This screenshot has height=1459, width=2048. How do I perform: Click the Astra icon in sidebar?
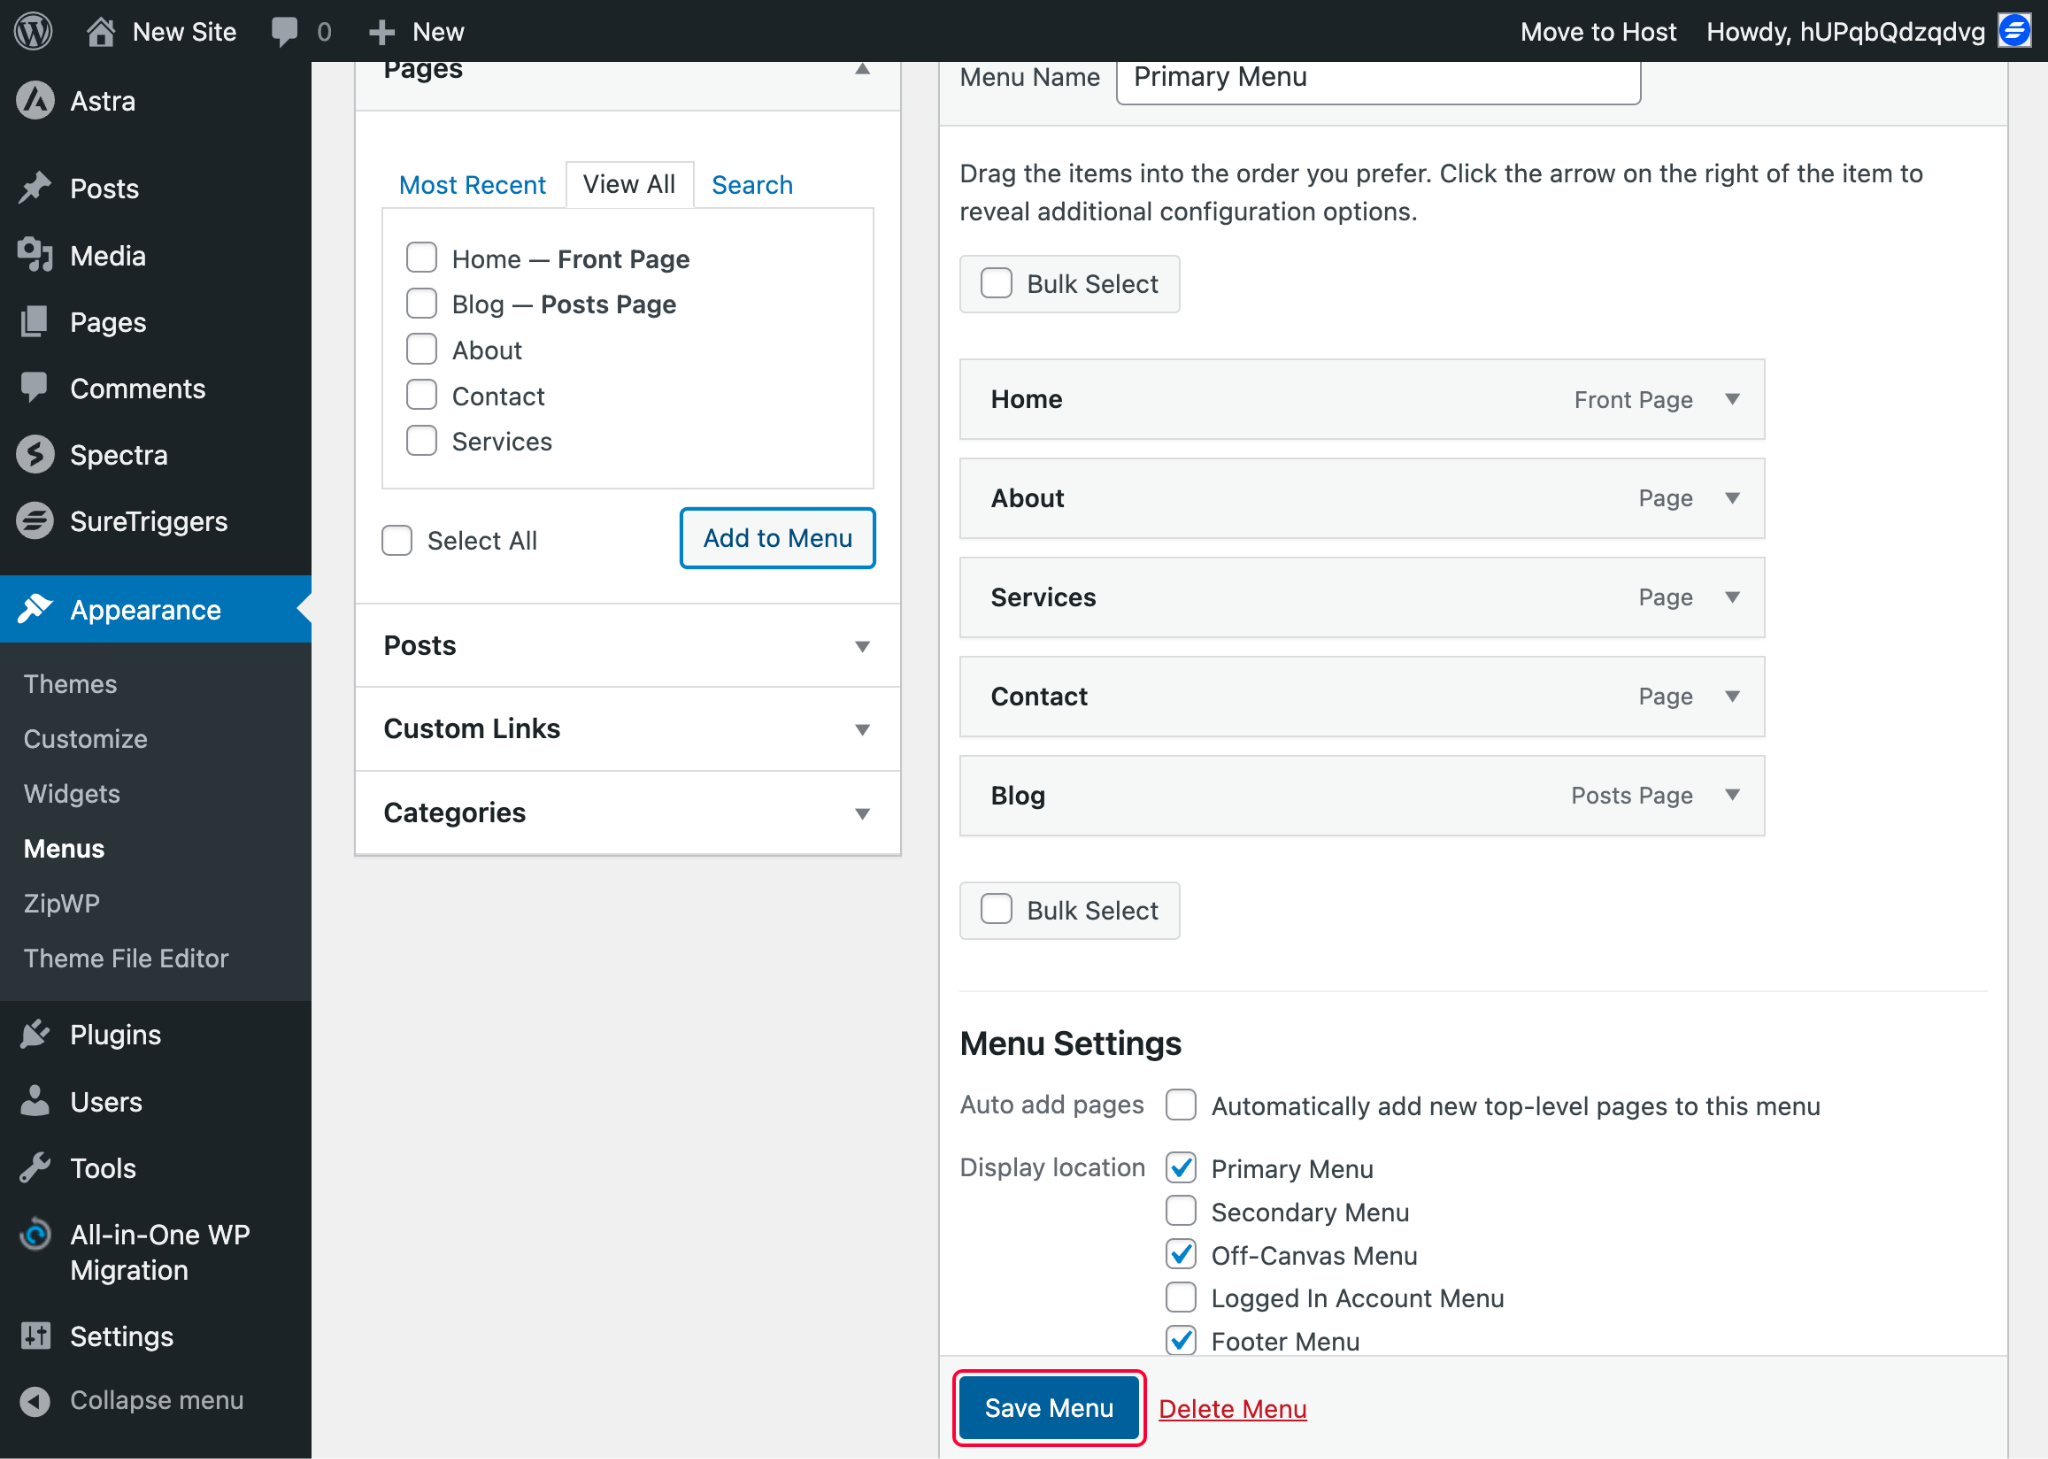(x=36, y=101)
